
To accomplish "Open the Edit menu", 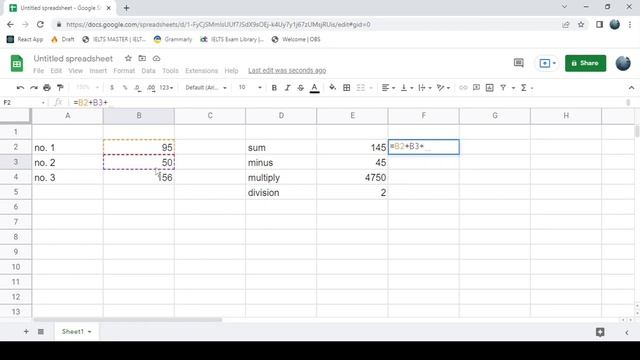I will click(56, 71).
